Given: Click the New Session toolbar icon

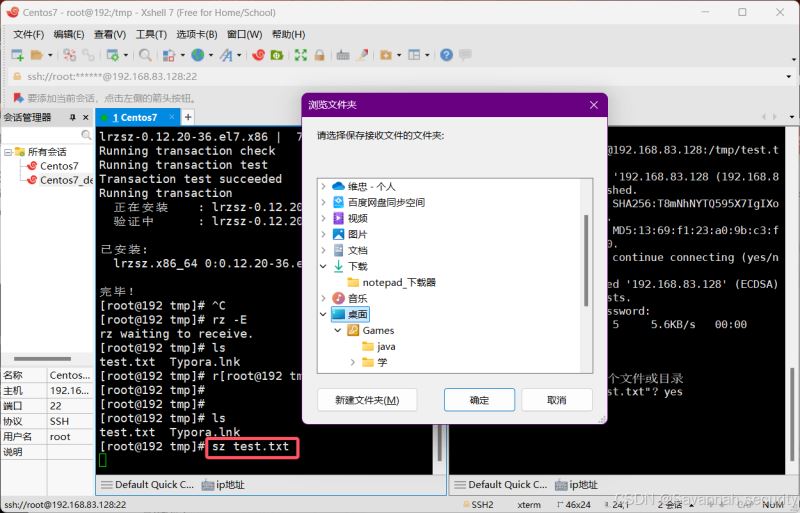Looking at the screenshot, I should (17, 55).
